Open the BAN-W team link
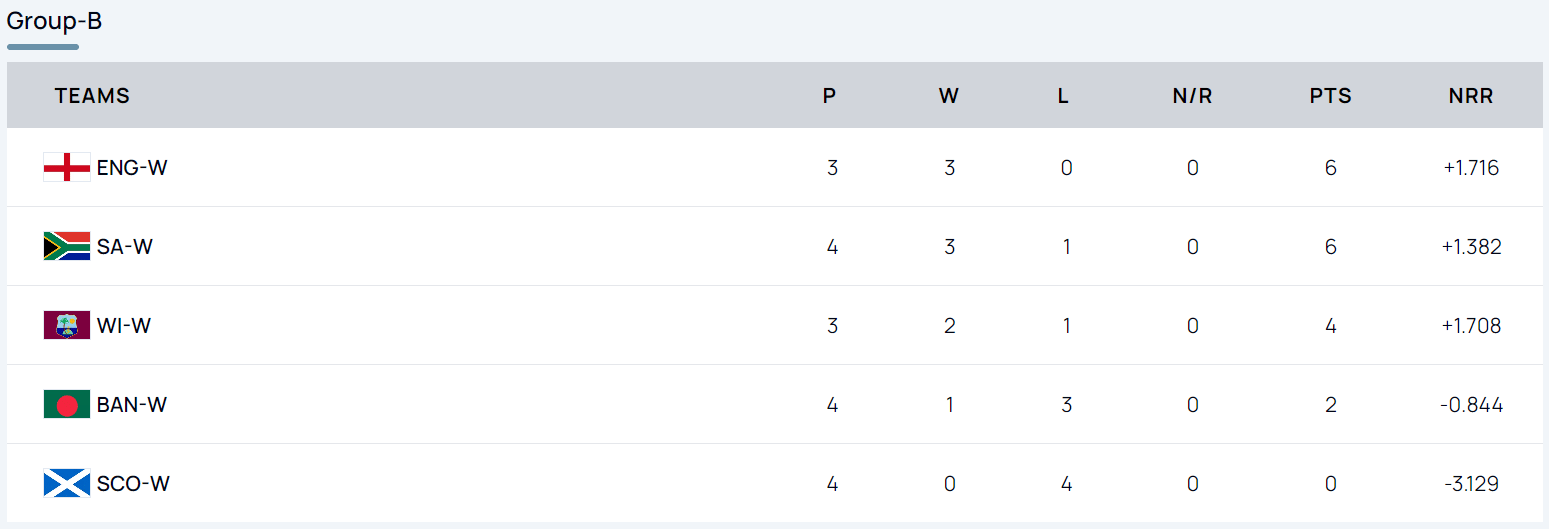 click(132, 404)
